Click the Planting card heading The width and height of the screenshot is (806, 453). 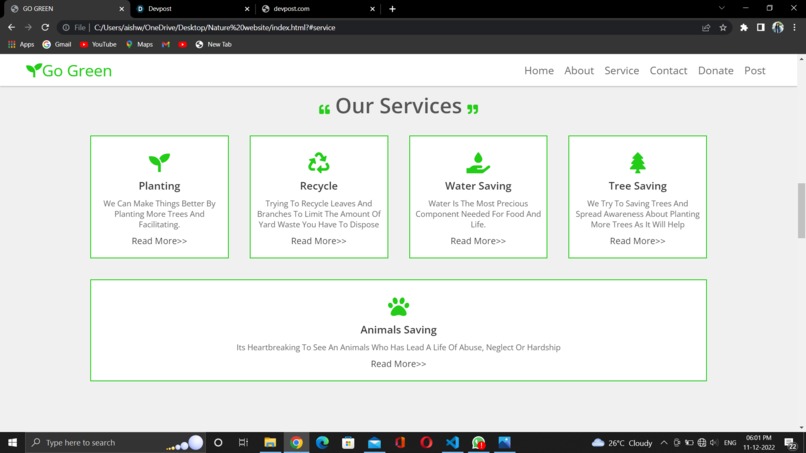coord(159,186)
